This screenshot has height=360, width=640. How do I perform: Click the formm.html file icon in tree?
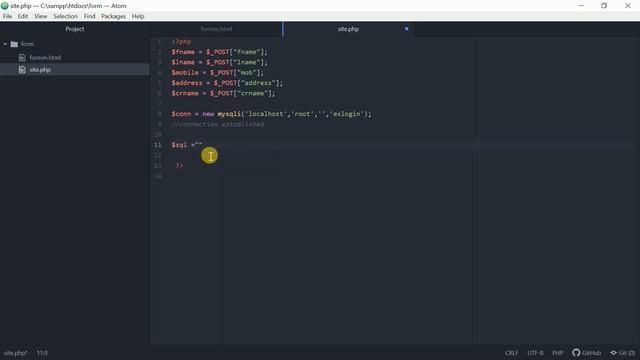coord(22,58)
